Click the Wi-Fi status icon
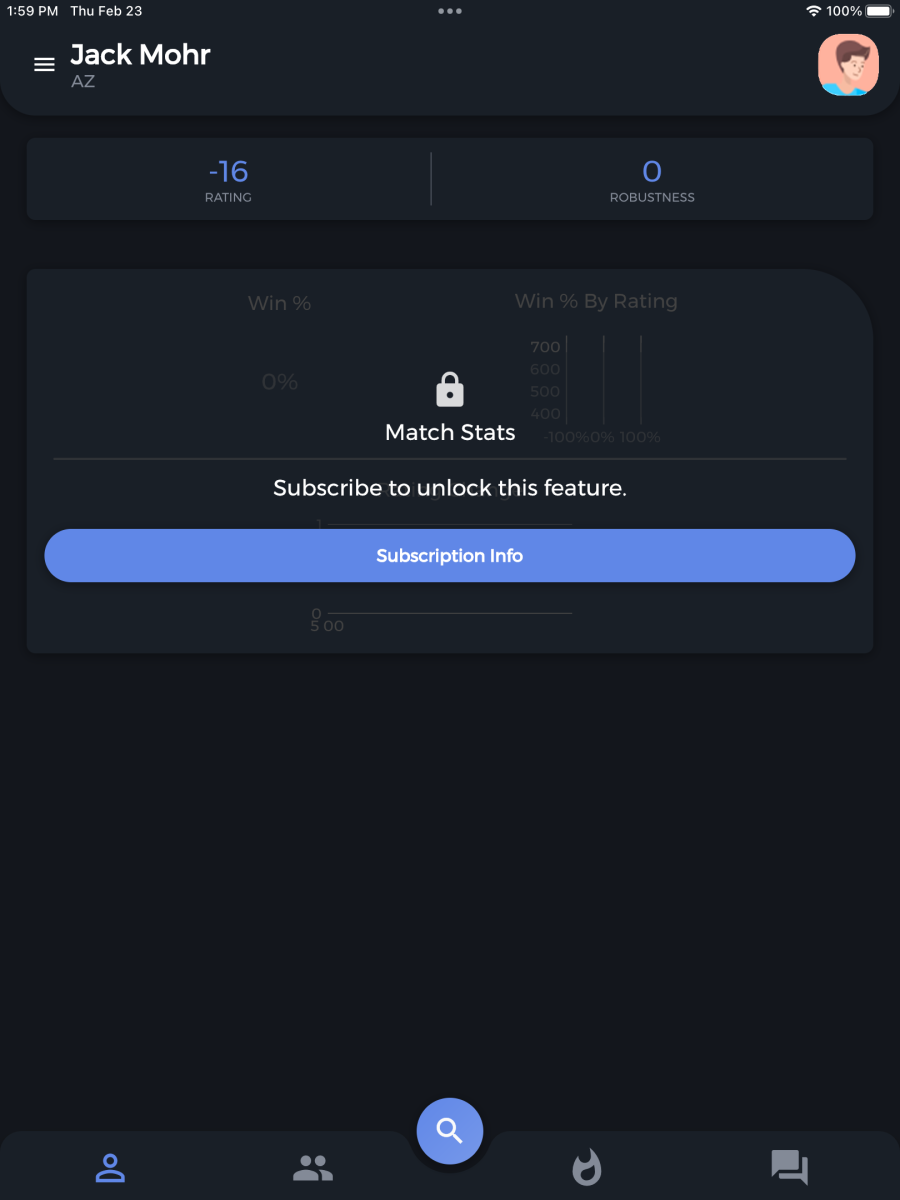Viewport: 900px width, 1200px height. [x=814, y=11]
